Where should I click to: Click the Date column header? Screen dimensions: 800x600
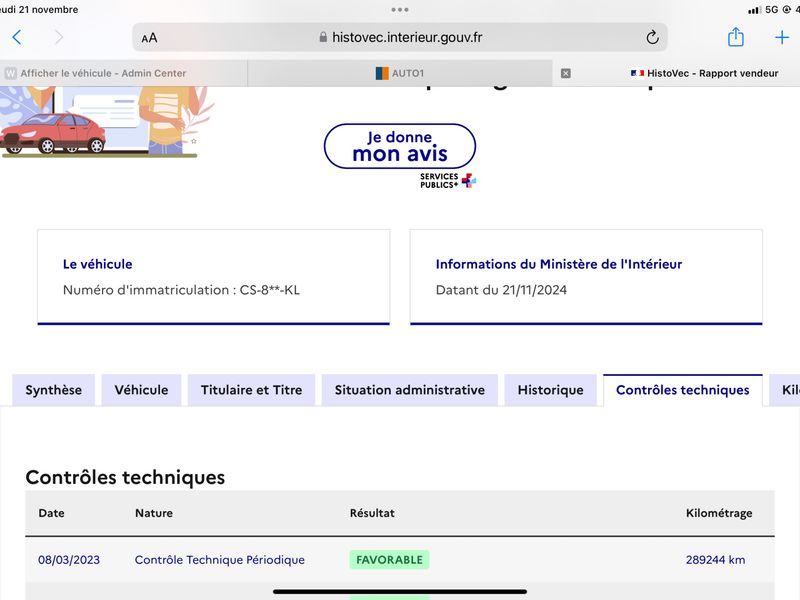pos(52,513)
